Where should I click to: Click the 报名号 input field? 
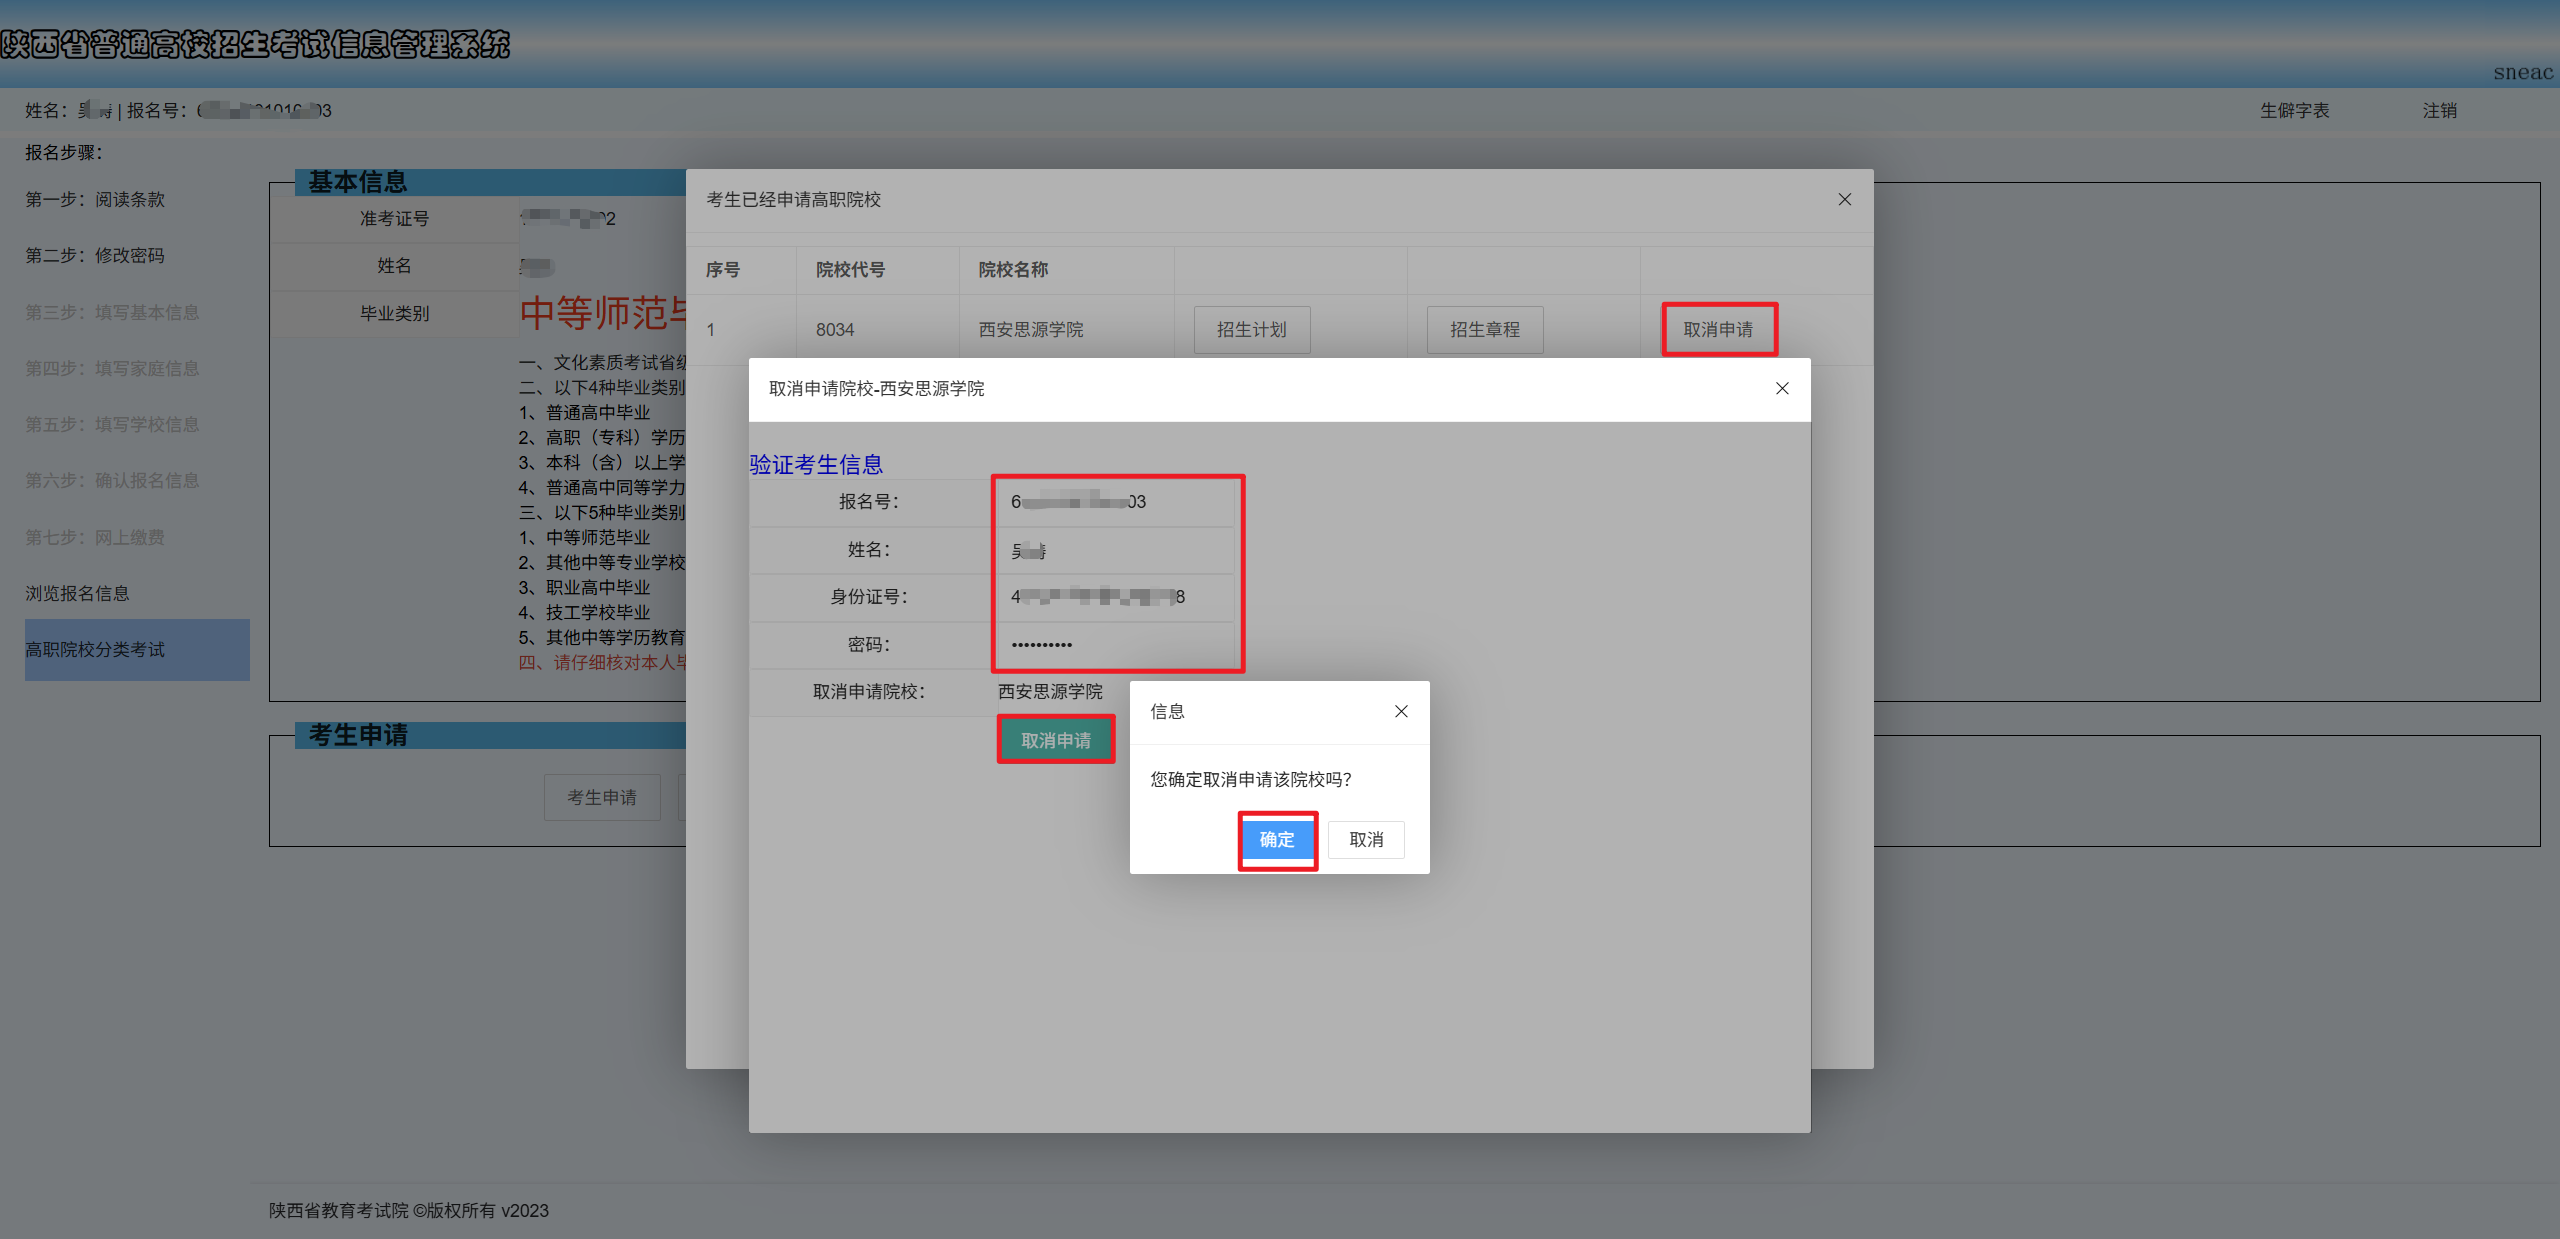point(1117,502)
